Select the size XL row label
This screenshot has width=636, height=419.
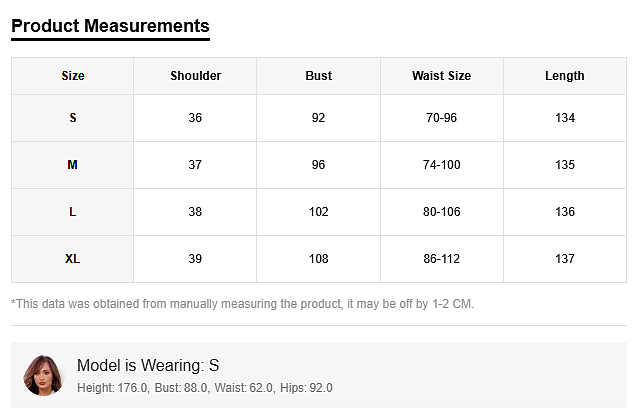(73, 259)
